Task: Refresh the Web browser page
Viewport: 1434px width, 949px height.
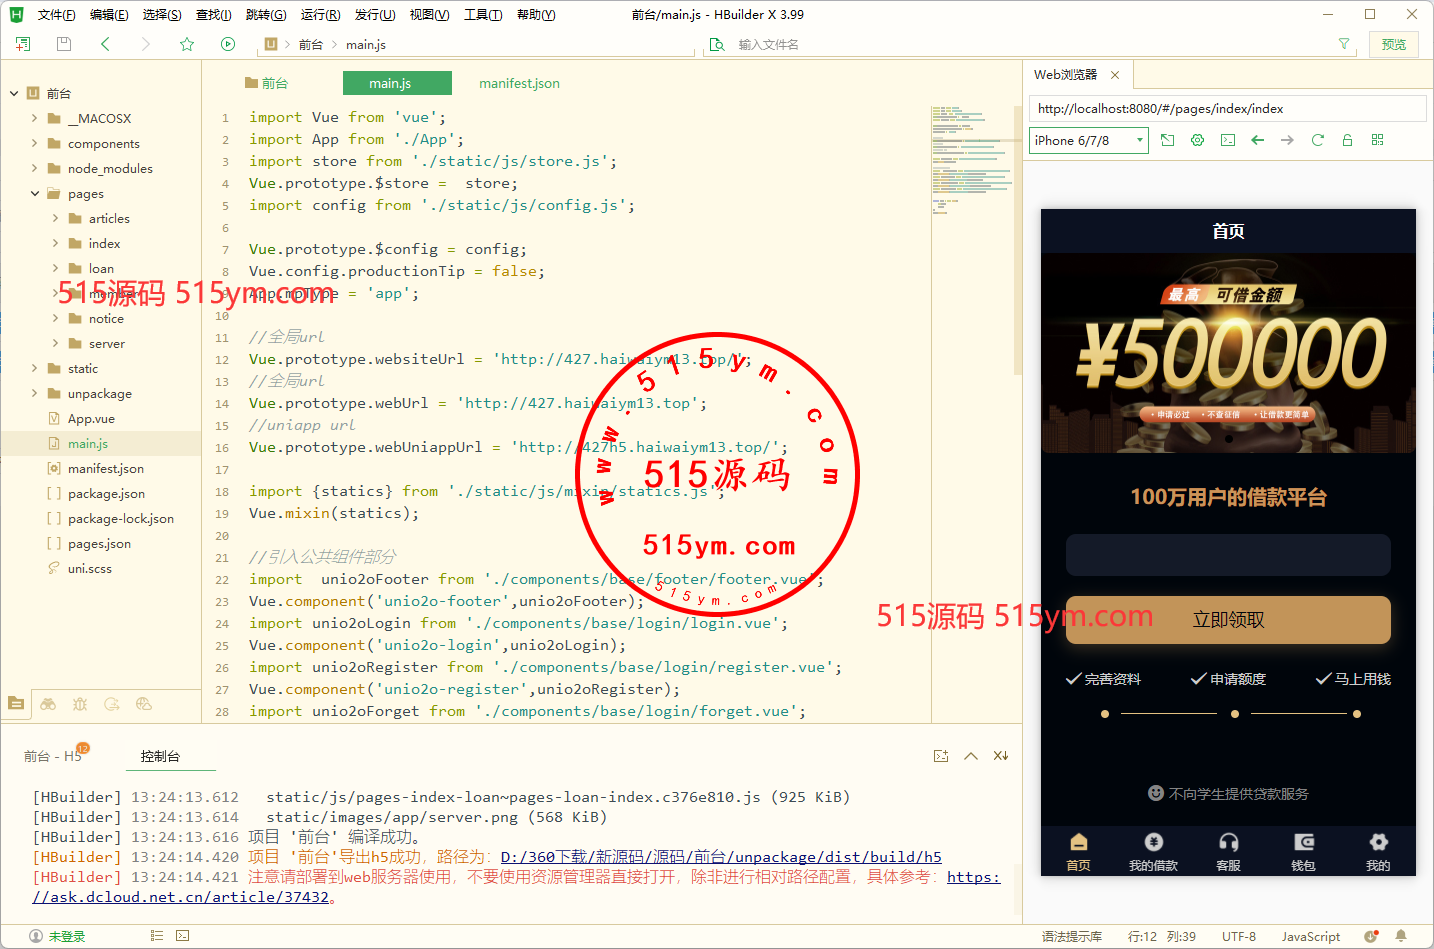Action: (x=1317, y=140)
